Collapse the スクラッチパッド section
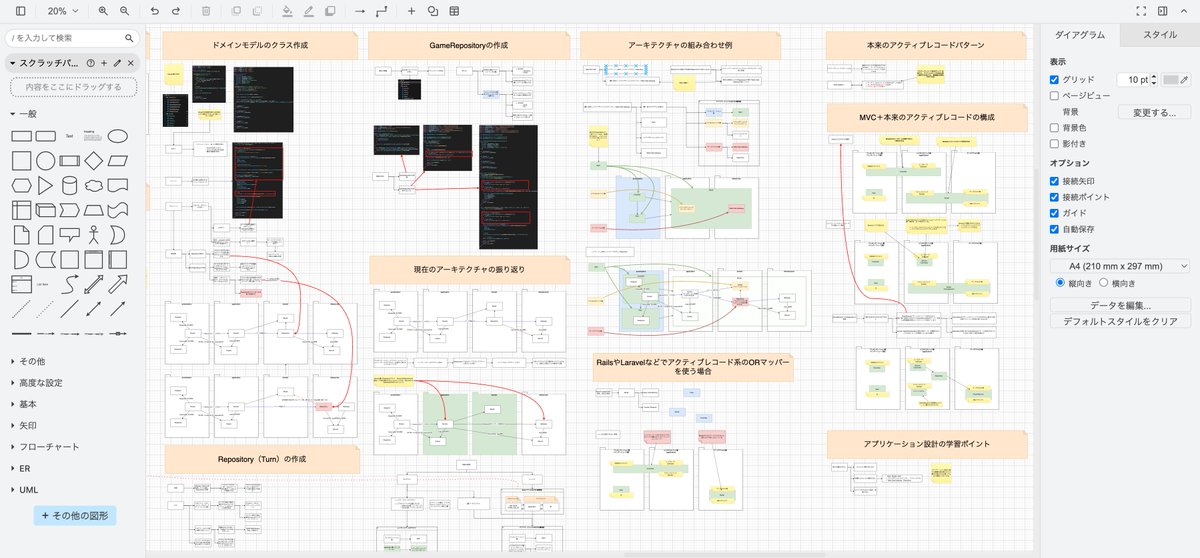 coord(46,63)
